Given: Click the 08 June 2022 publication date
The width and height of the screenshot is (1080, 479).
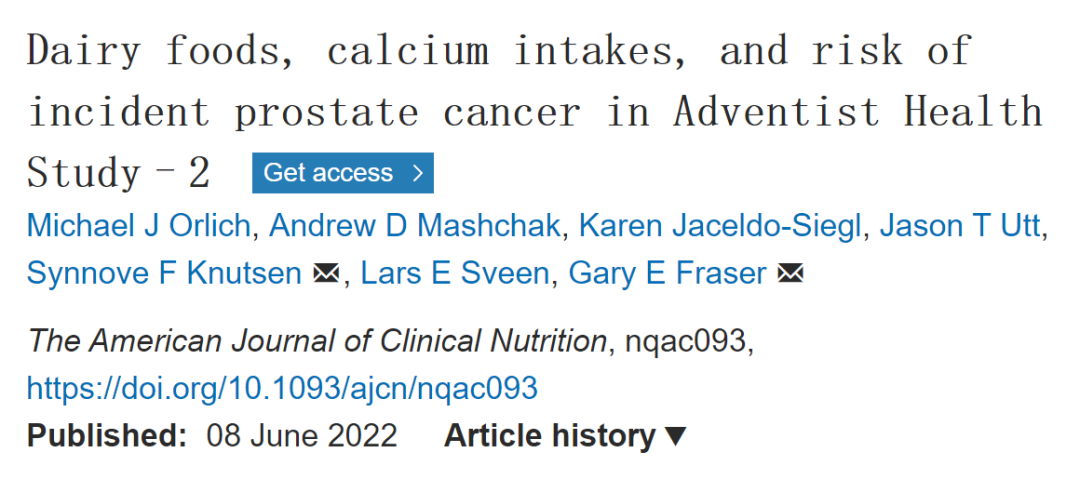Looking at the screenshot, I should (x=302, y=436).
